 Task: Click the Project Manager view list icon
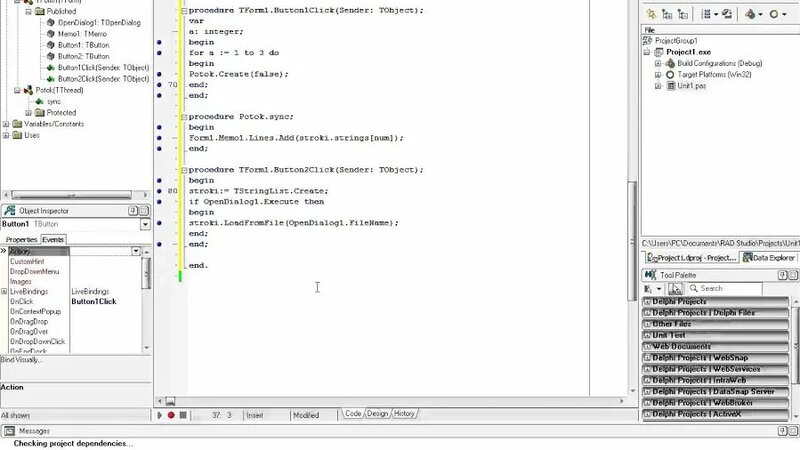click(x=706, y=14)
